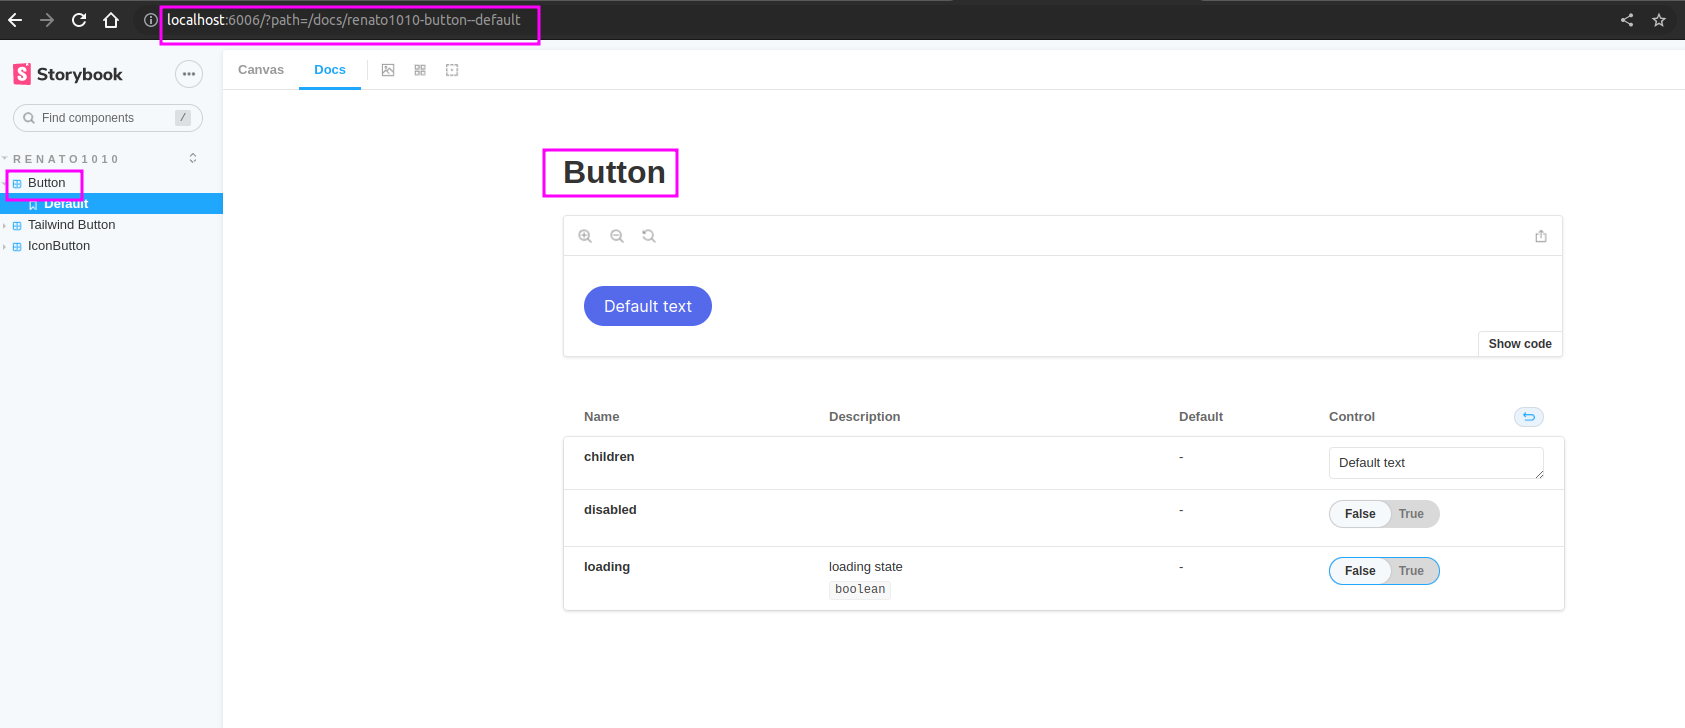Viewport: 1685px width, 728px height.
Task: Click the Default text preview button
Action: coord(648,306)
